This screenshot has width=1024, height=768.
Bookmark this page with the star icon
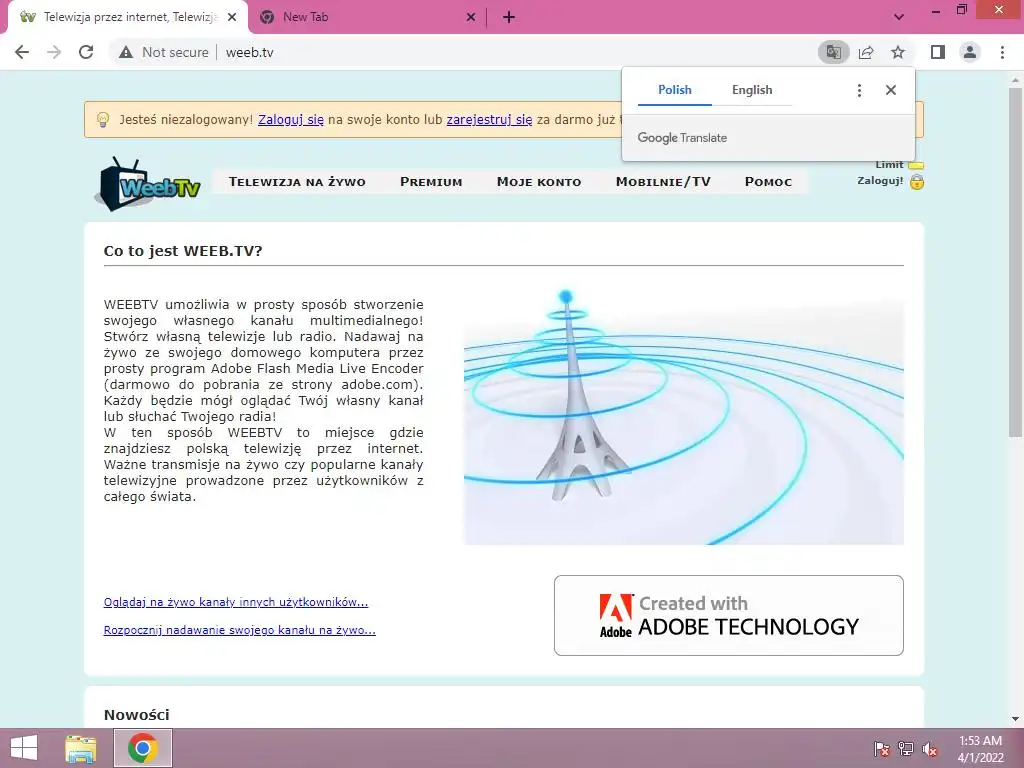898,52
